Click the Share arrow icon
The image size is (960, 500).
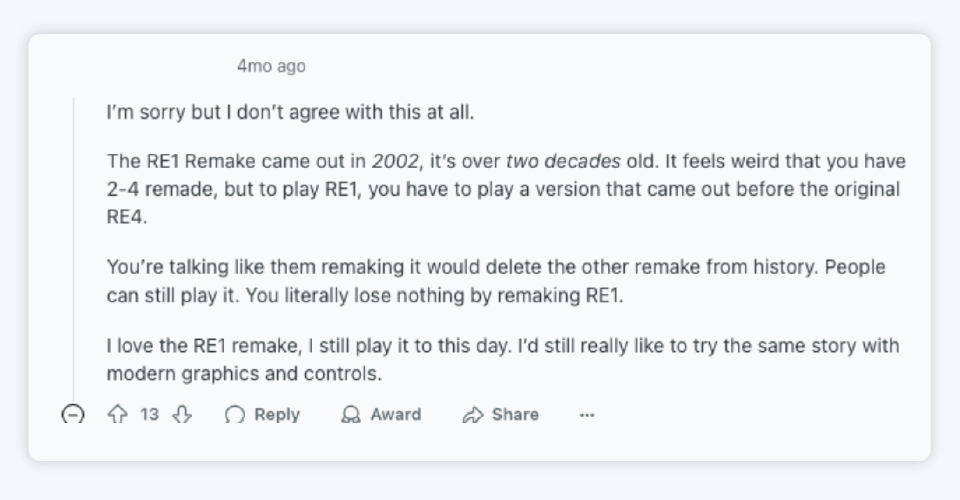click(x=472, y=415)
